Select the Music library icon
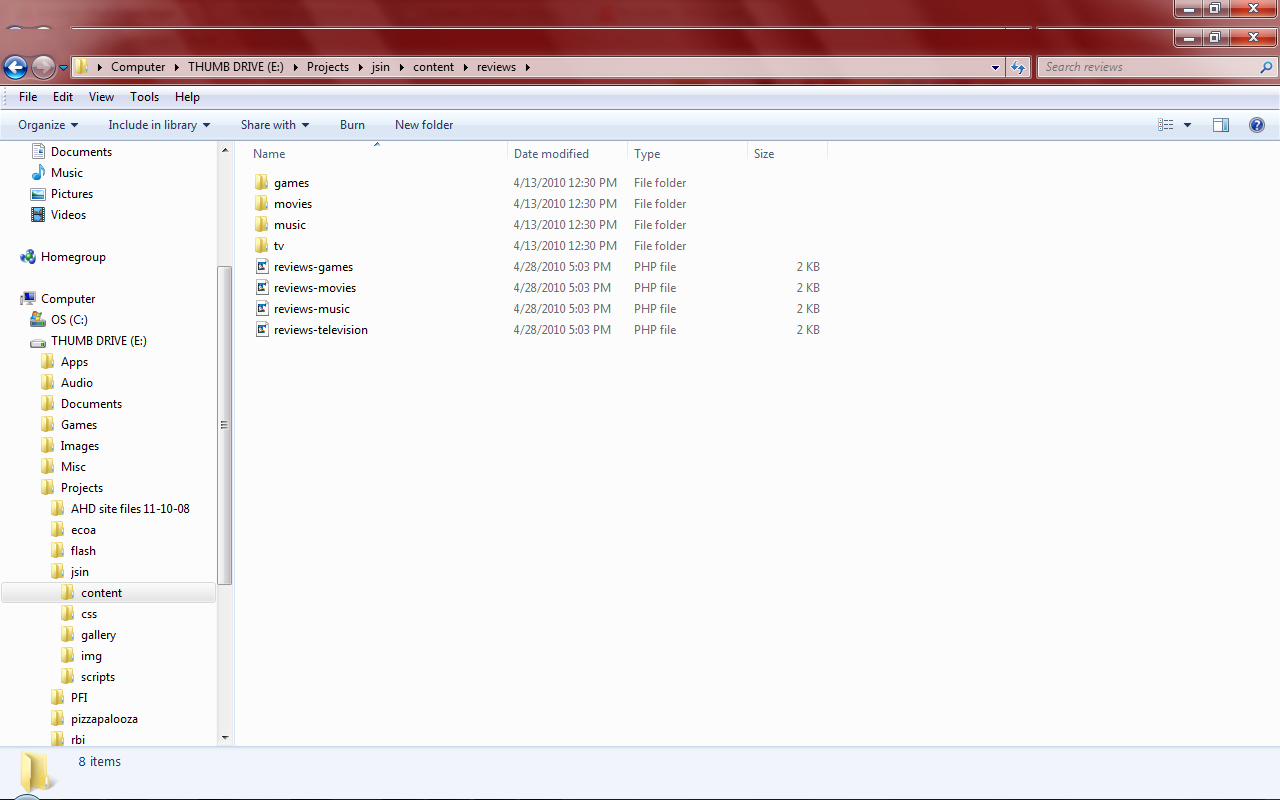The image size is (1280, 800). tap(38, 173)
